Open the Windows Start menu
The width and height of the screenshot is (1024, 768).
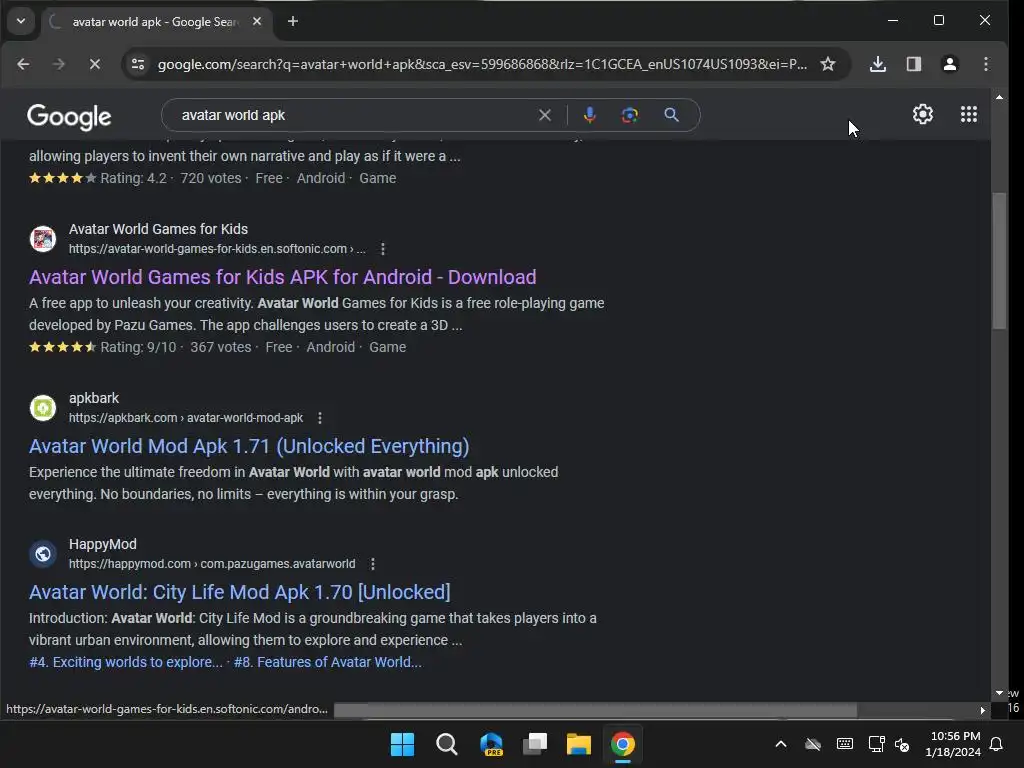[402, 744]
